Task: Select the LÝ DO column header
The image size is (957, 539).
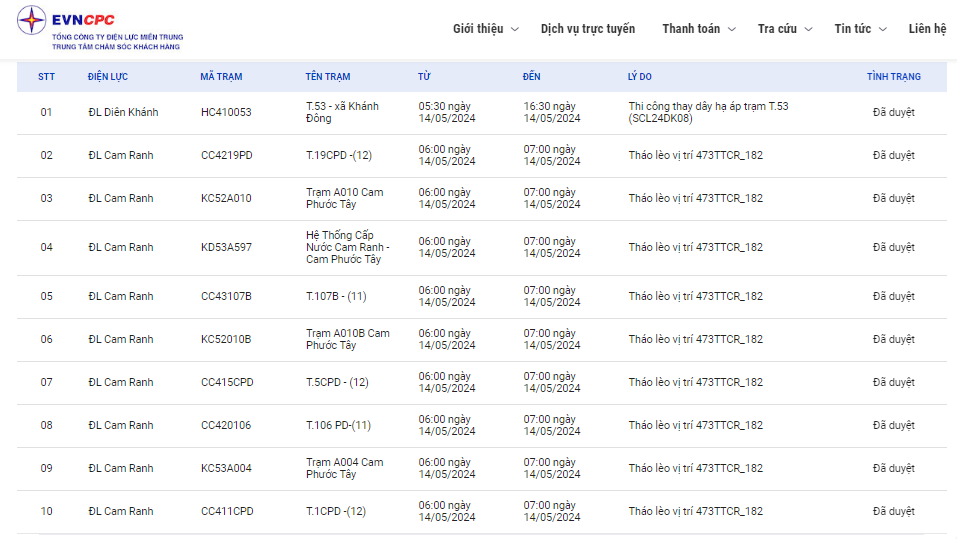Action: (640, 77)
